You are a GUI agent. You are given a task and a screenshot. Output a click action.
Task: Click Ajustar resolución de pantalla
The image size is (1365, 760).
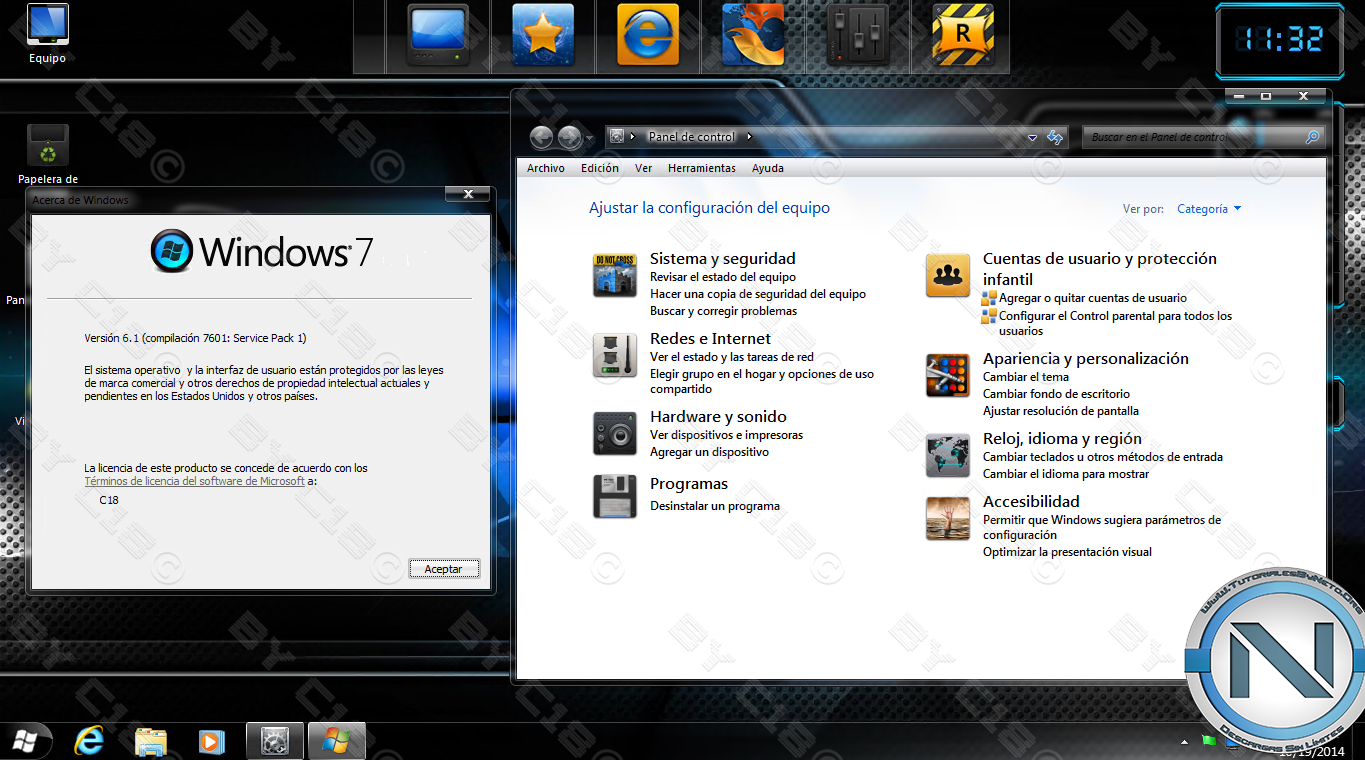point(1061,411)
